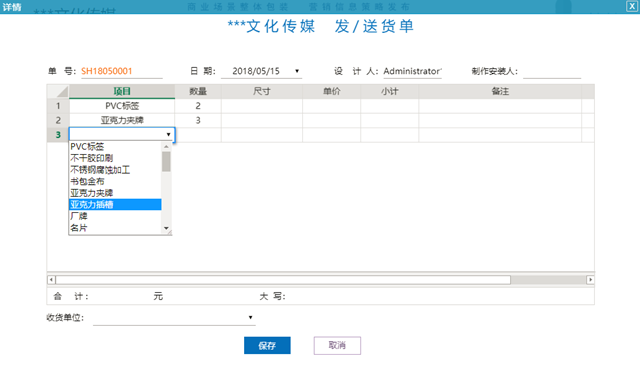The image size is (640, 367).
Task: Choose 不干胶印刷 in the item list
Action: click(x=115, y=158)
